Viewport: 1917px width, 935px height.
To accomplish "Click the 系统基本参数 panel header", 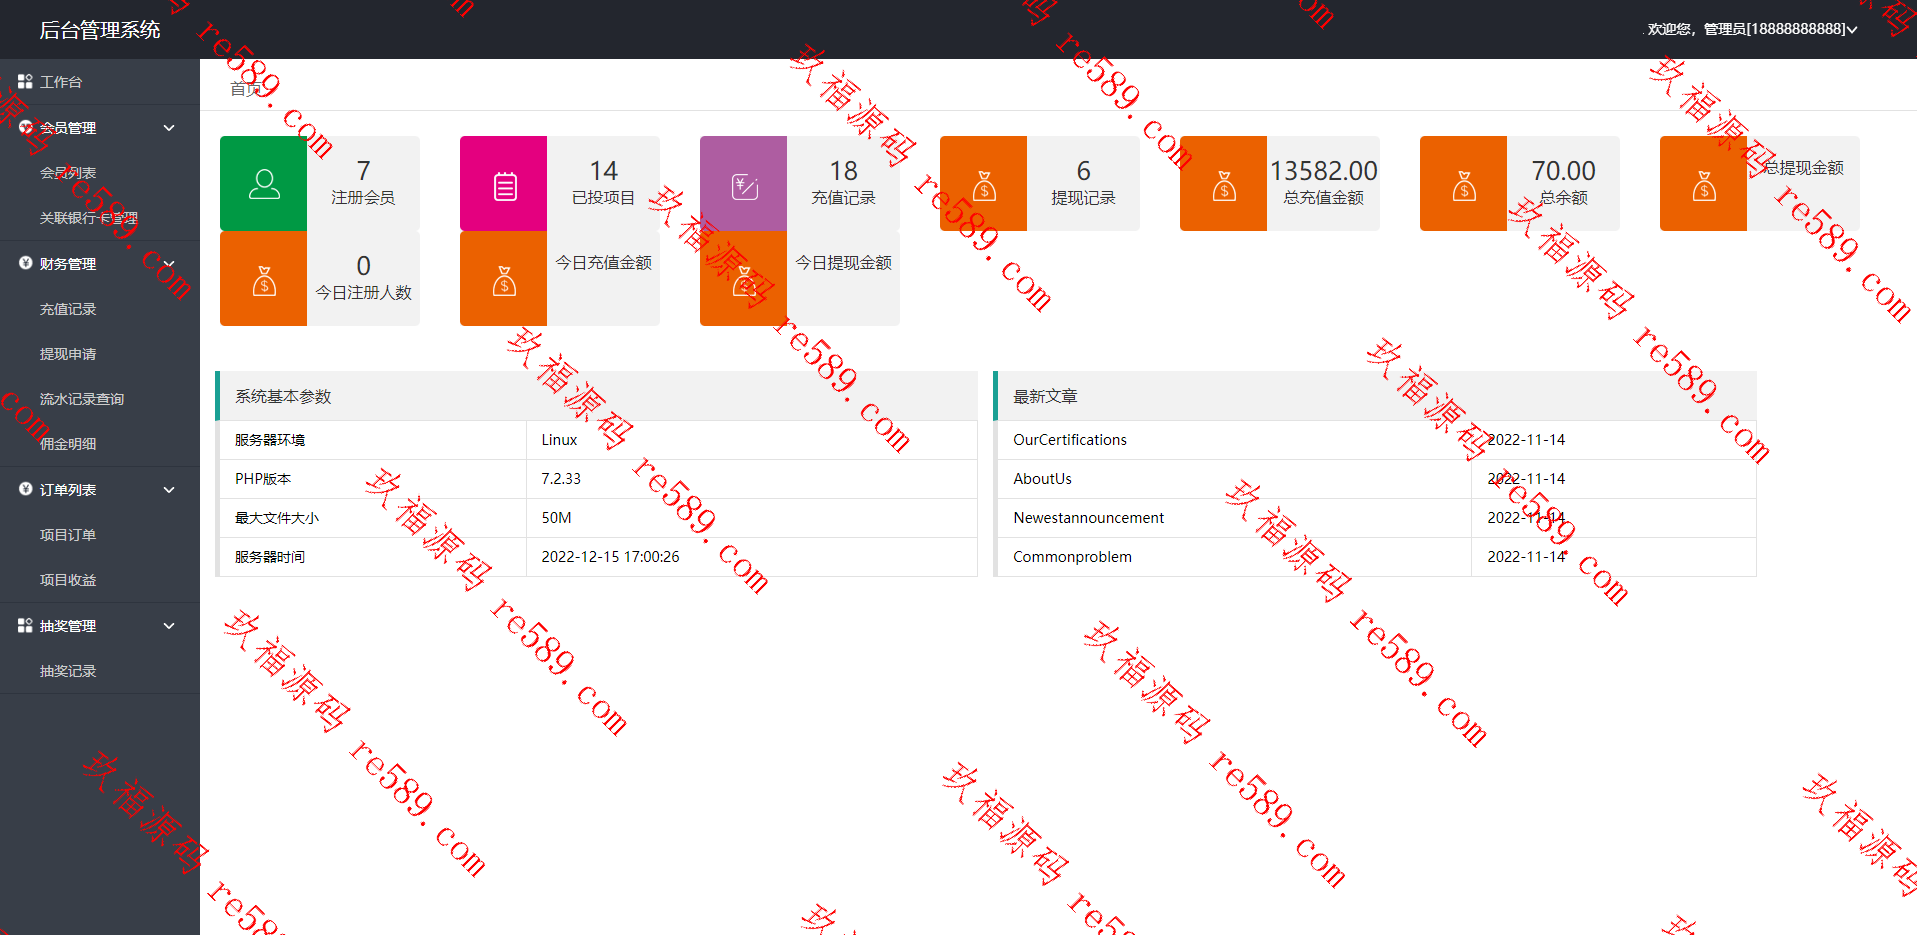I will pyautogui.click(x=597, y=396).
